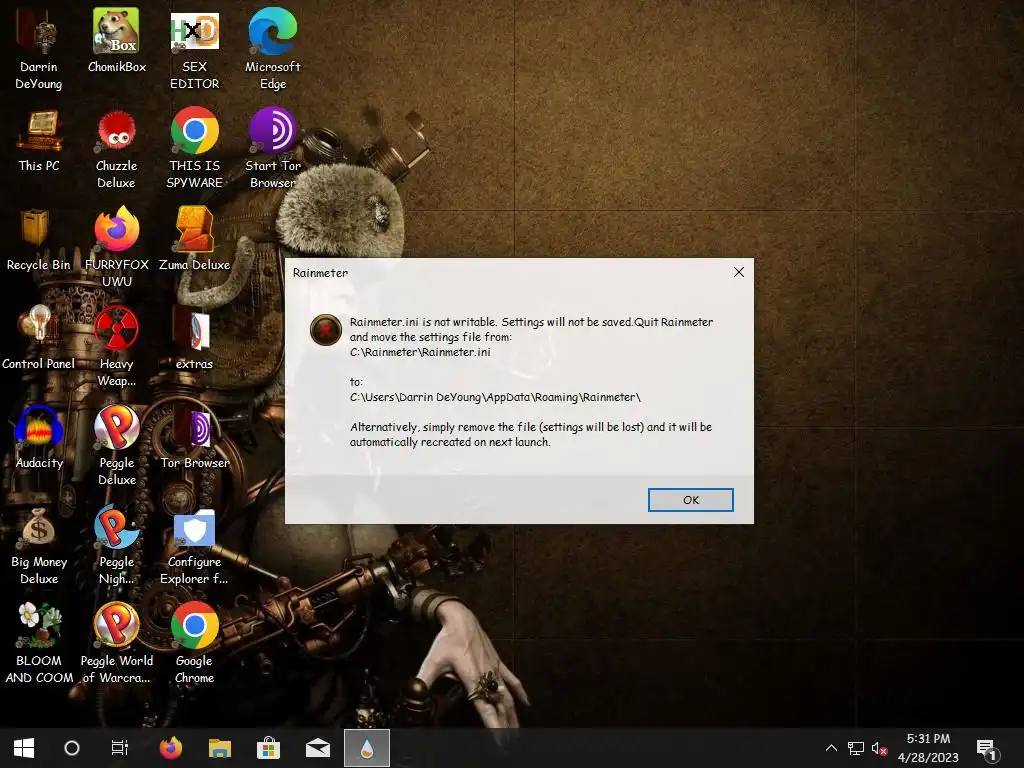Open the Tor Browser folder icon
The height and width of the screenshot is (768, 1024).
[x=195, y=438]
